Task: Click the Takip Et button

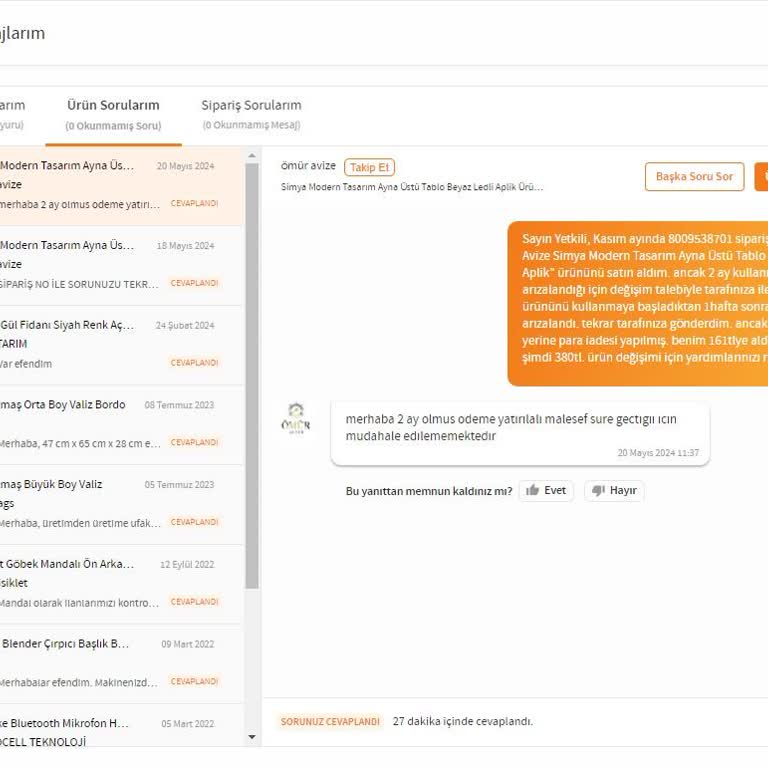Action: point(369,168)
